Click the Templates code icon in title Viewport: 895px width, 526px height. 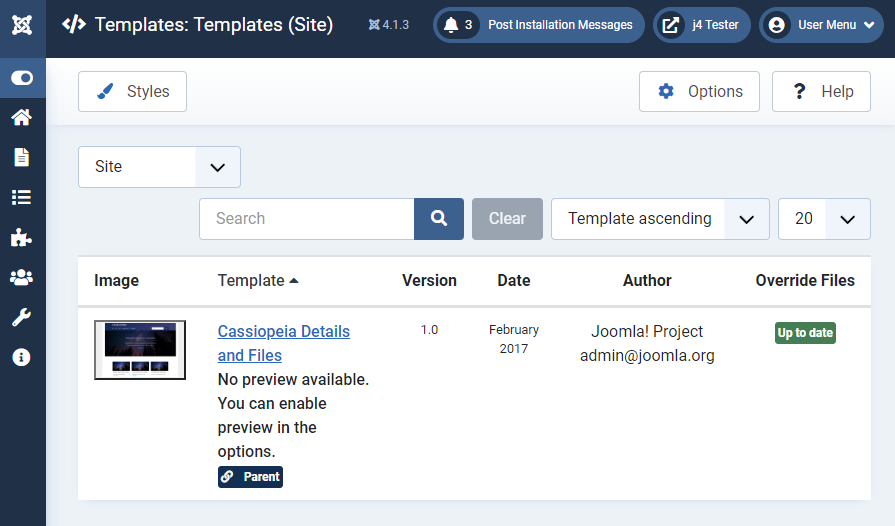(x=74, y=25)
